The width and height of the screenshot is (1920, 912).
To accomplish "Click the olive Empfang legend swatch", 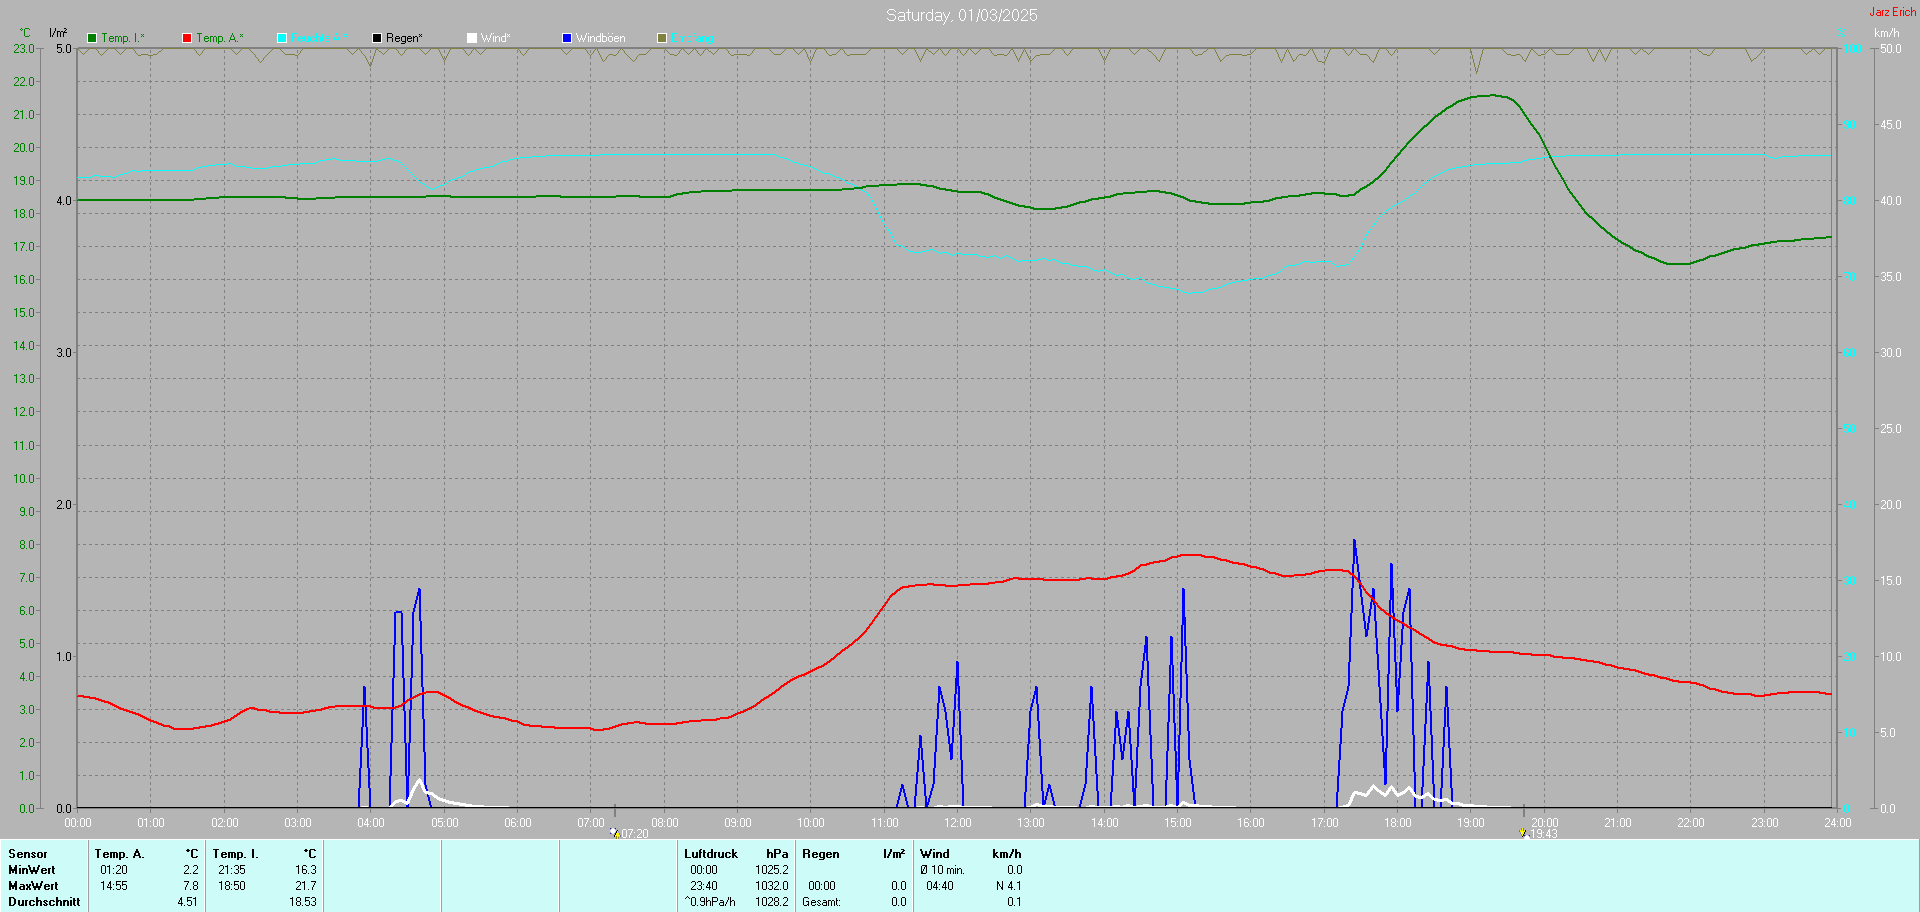I will (x=662, y=38).
